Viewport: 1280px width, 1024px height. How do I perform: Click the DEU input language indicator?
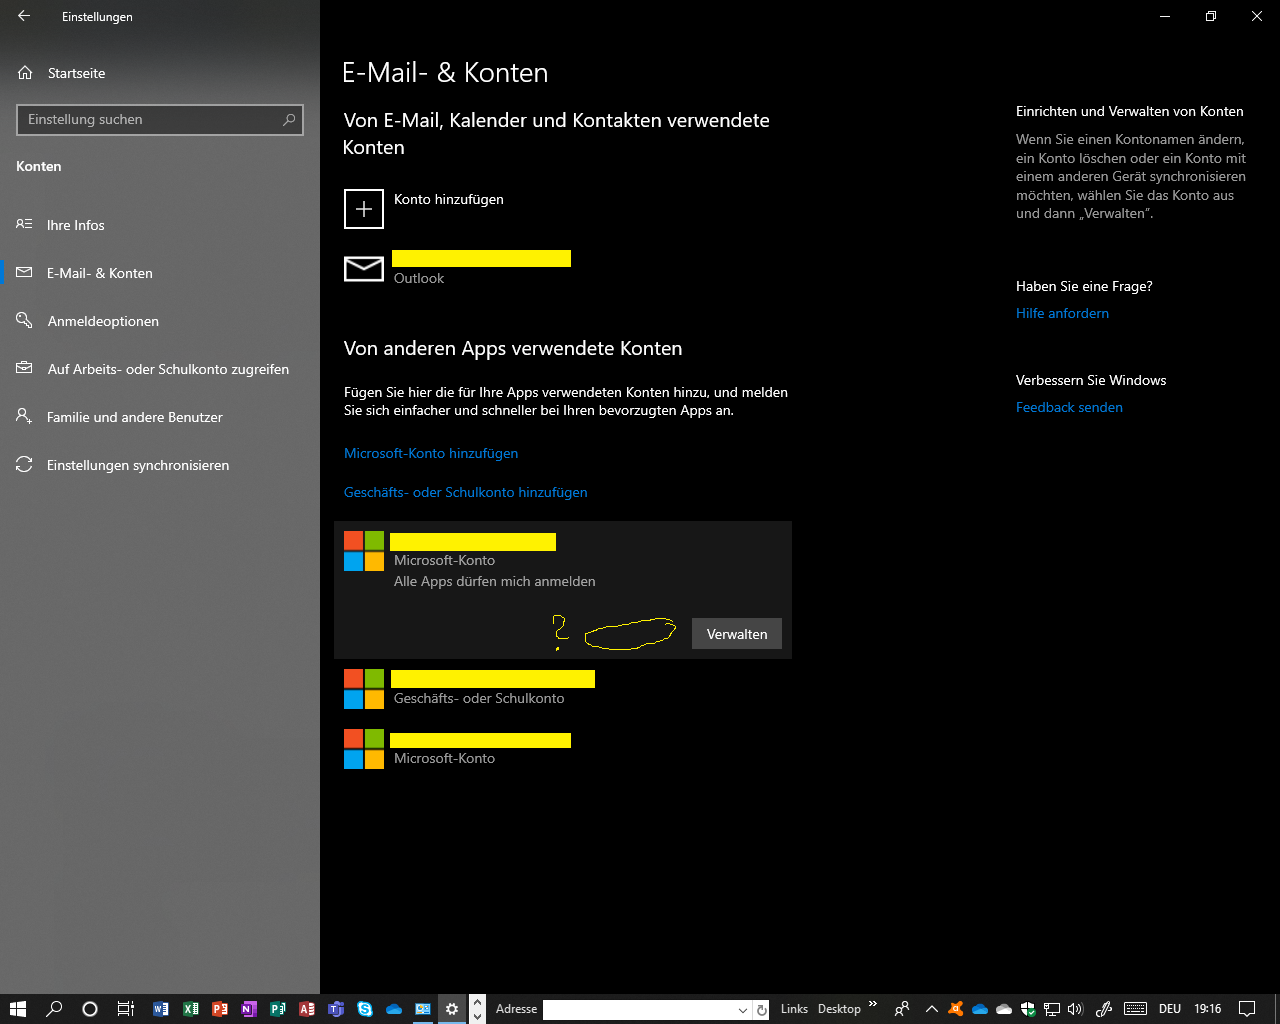click(1170, 1009)
